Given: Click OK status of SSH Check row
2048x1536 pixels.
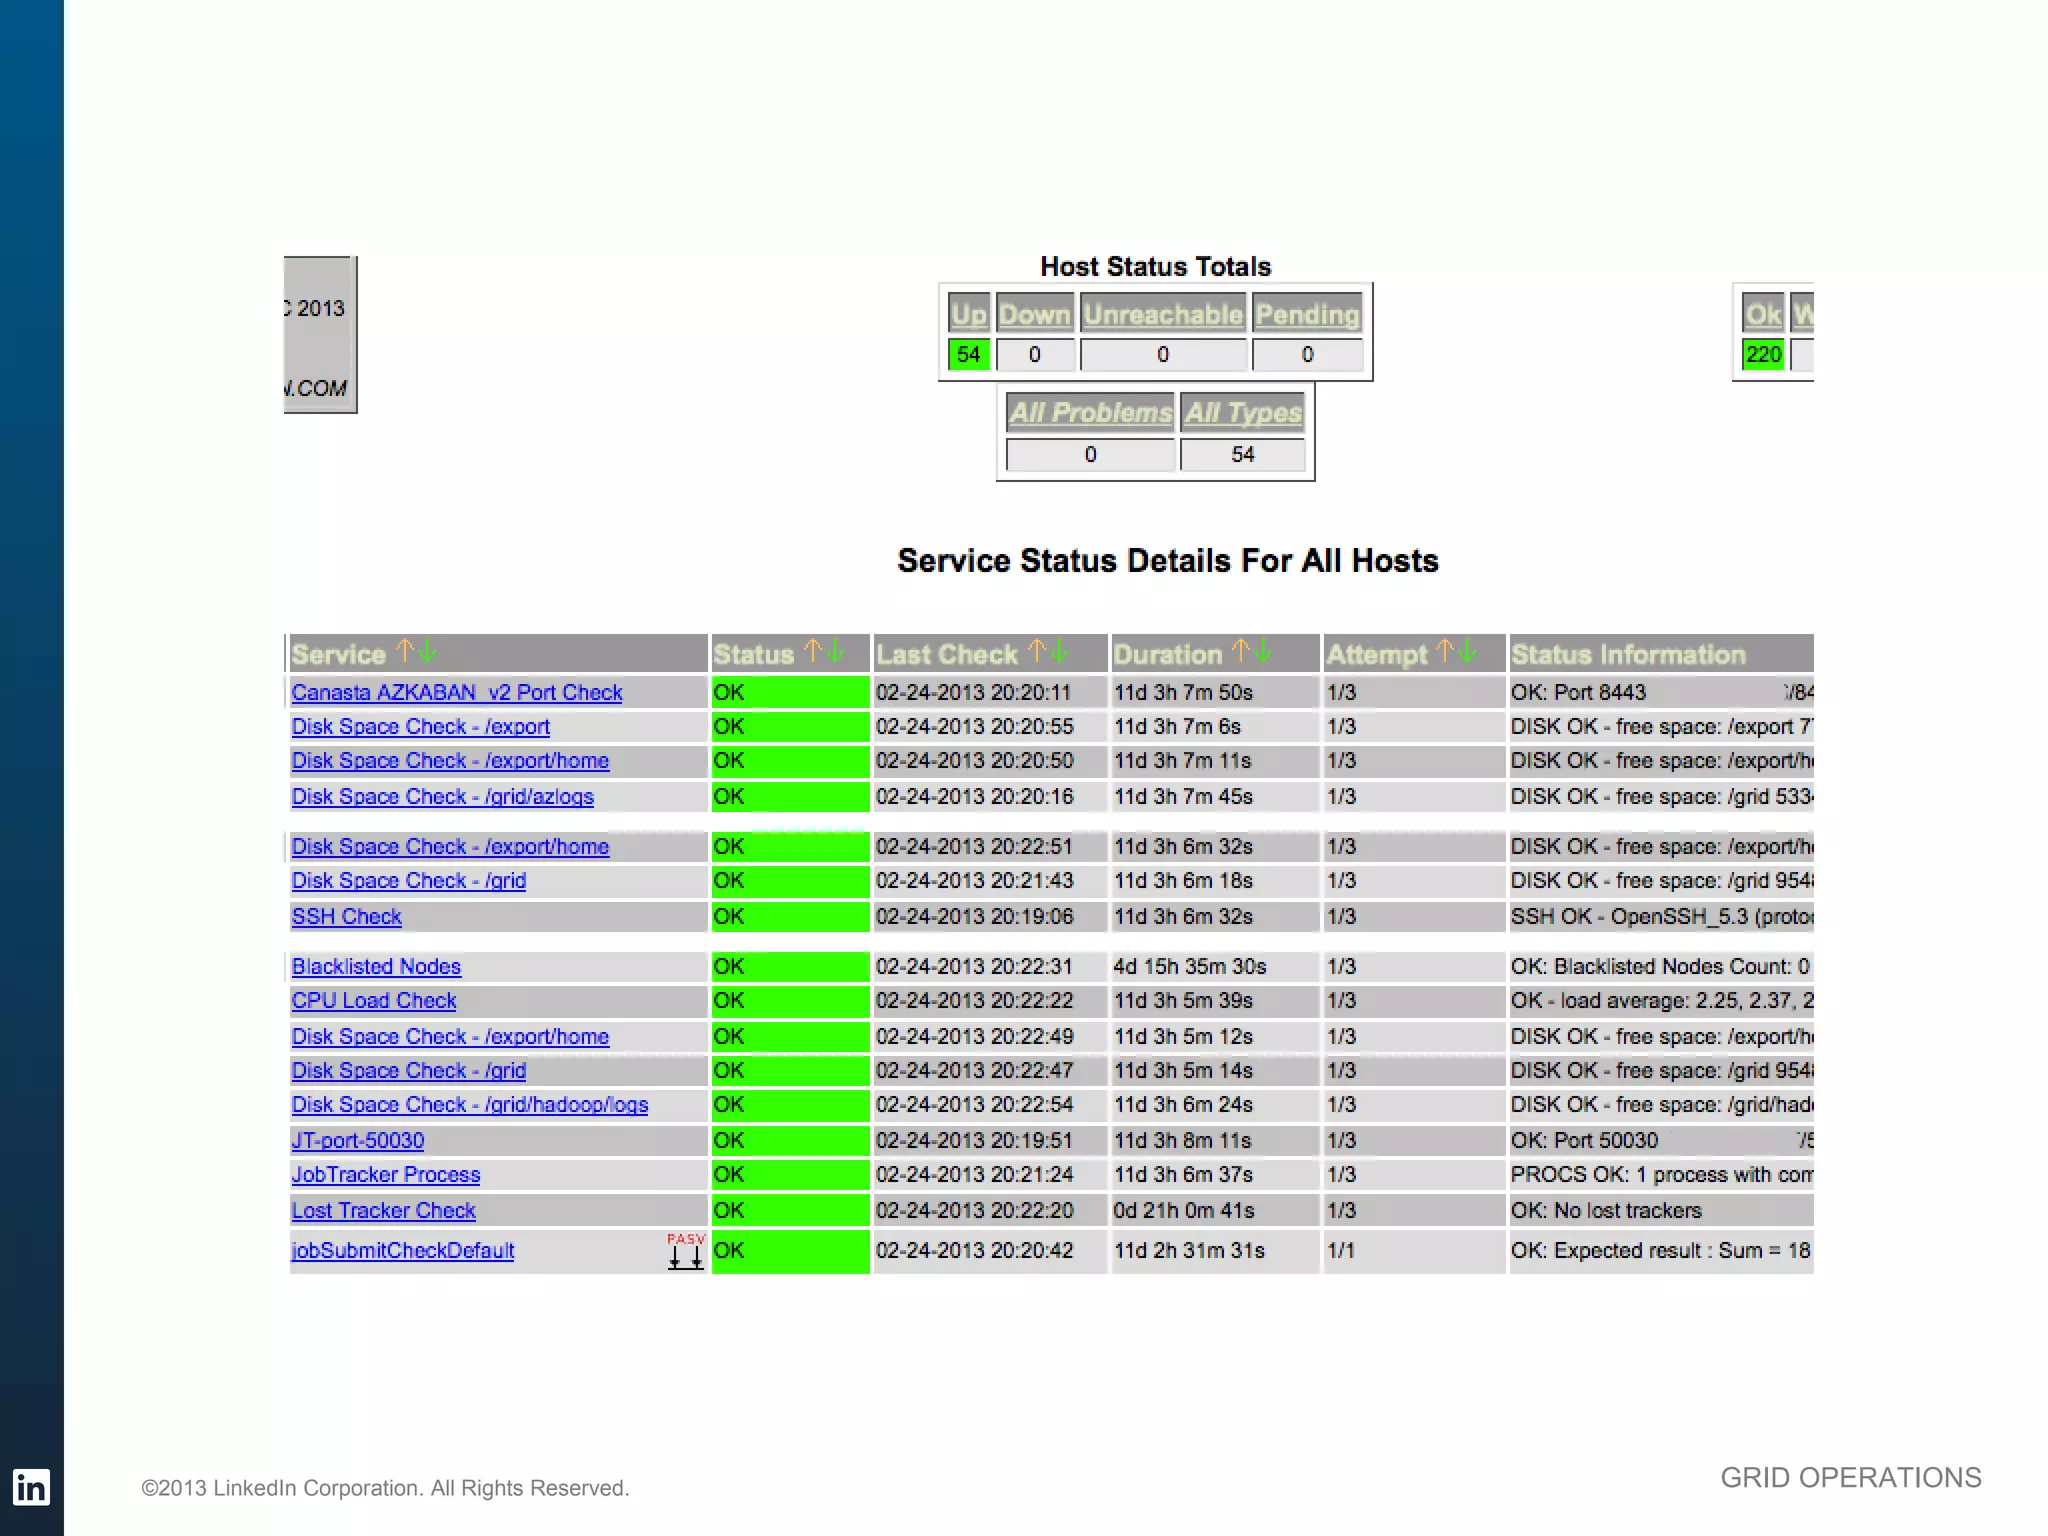Looking at the screenshot, I should click(790, 916).
